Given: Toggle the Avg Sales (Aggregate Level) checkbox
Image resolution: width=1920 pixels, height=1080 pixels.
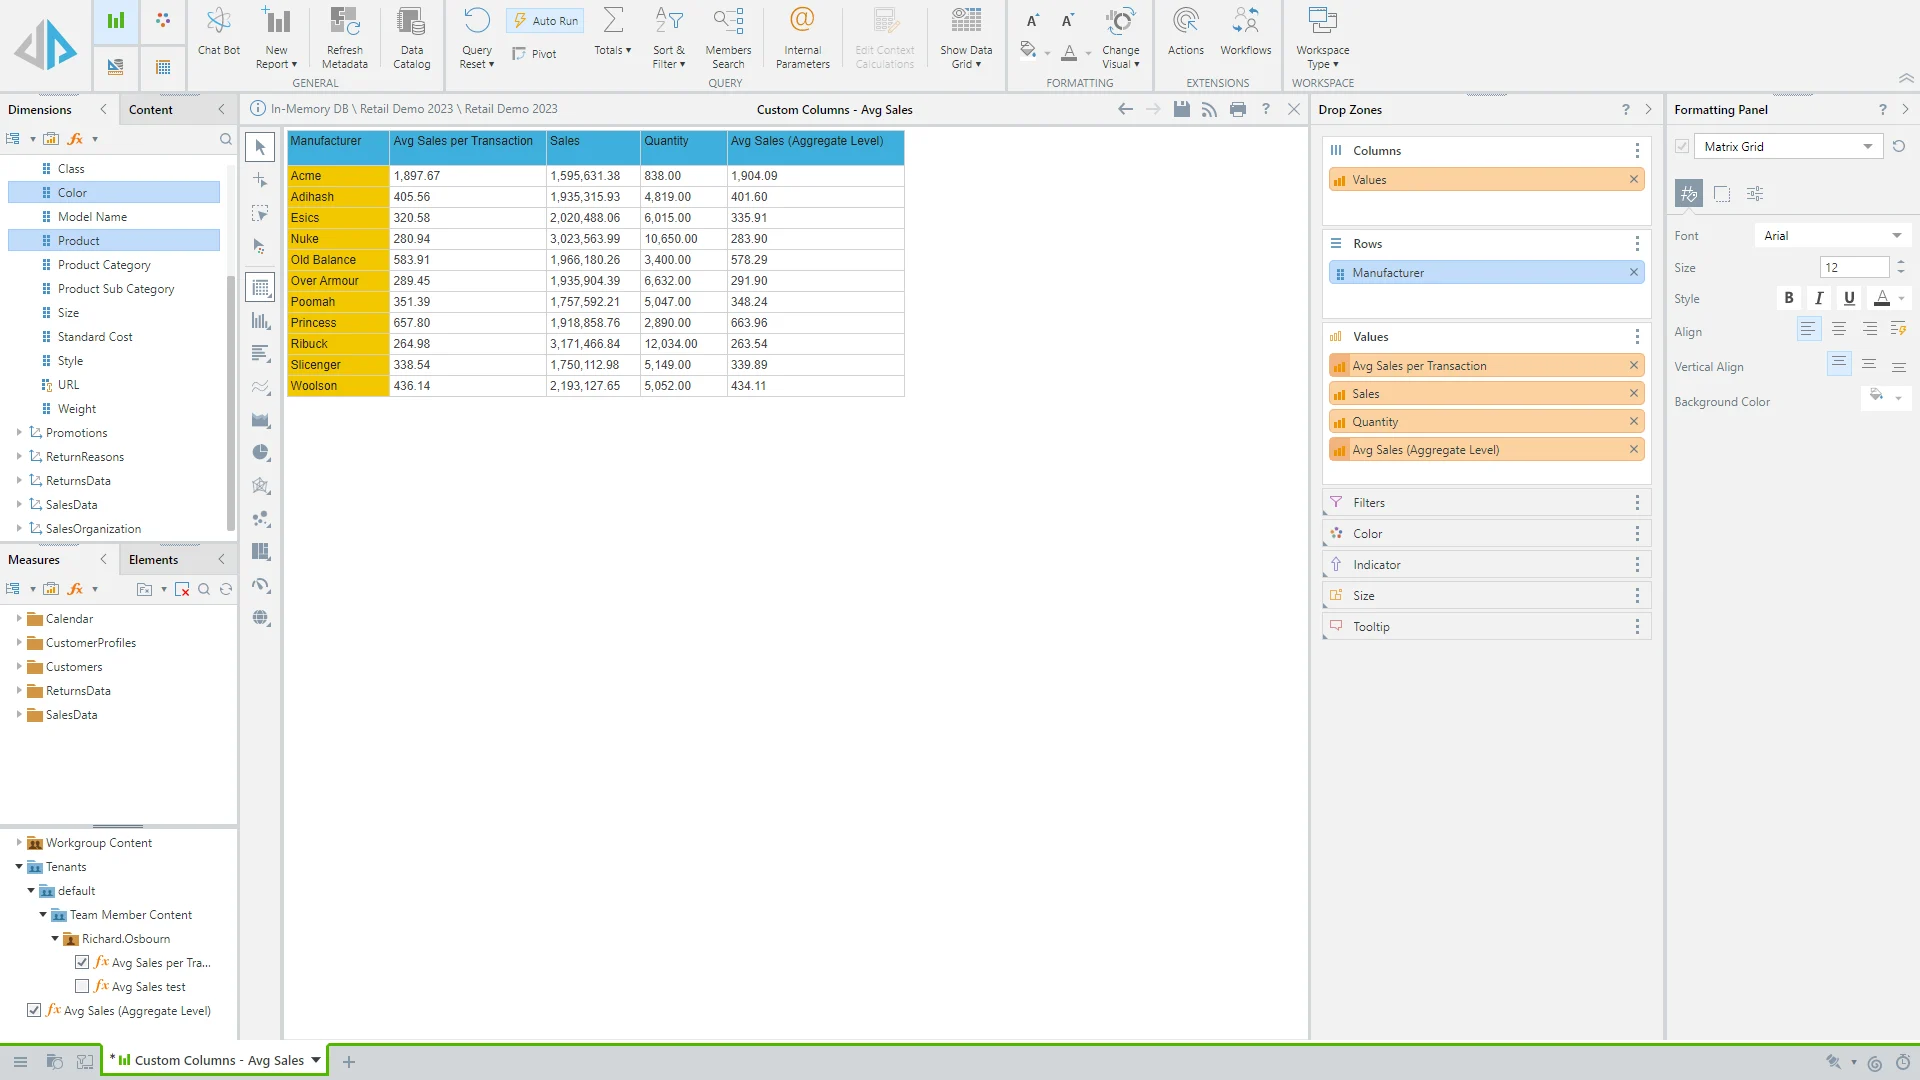Looking at the screenshot, I should coord(34,1010).
